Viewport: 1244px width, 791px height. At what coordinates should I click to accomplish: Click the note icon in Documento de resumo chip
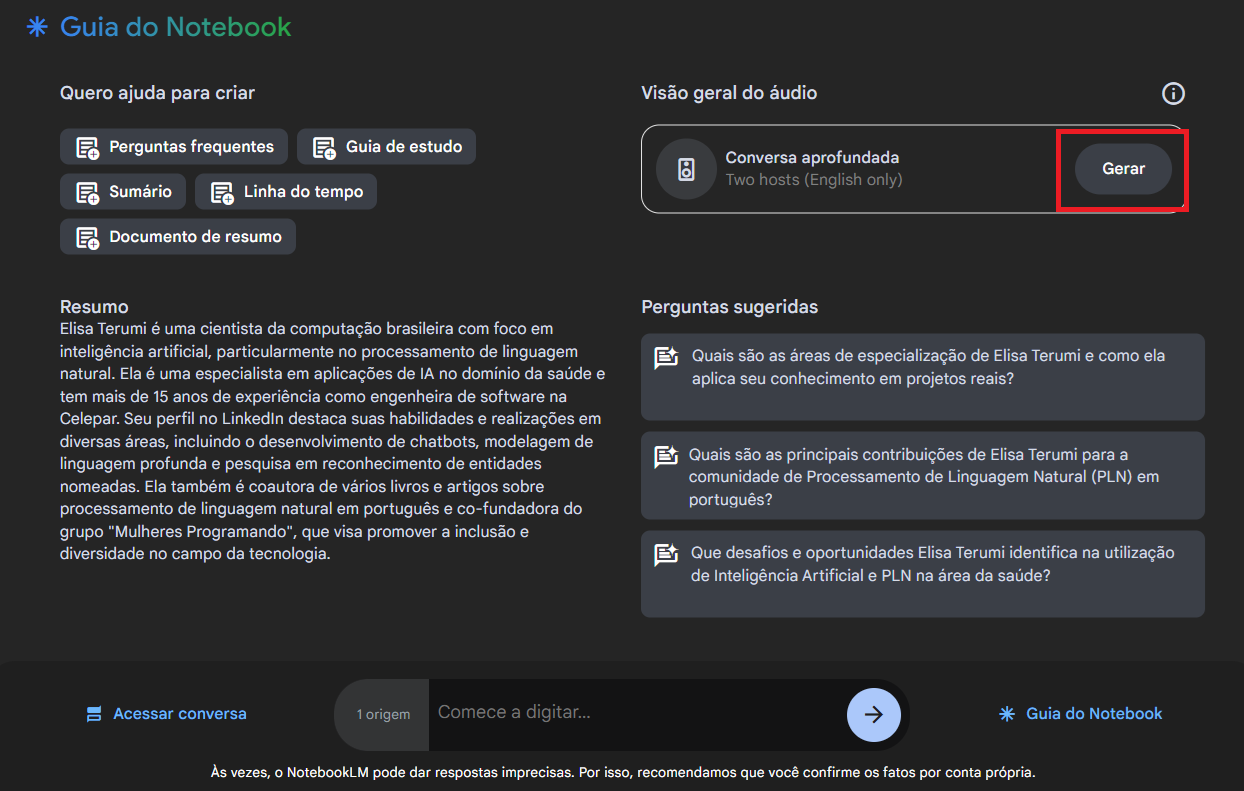pyautogui.click(x=88, y=238)
